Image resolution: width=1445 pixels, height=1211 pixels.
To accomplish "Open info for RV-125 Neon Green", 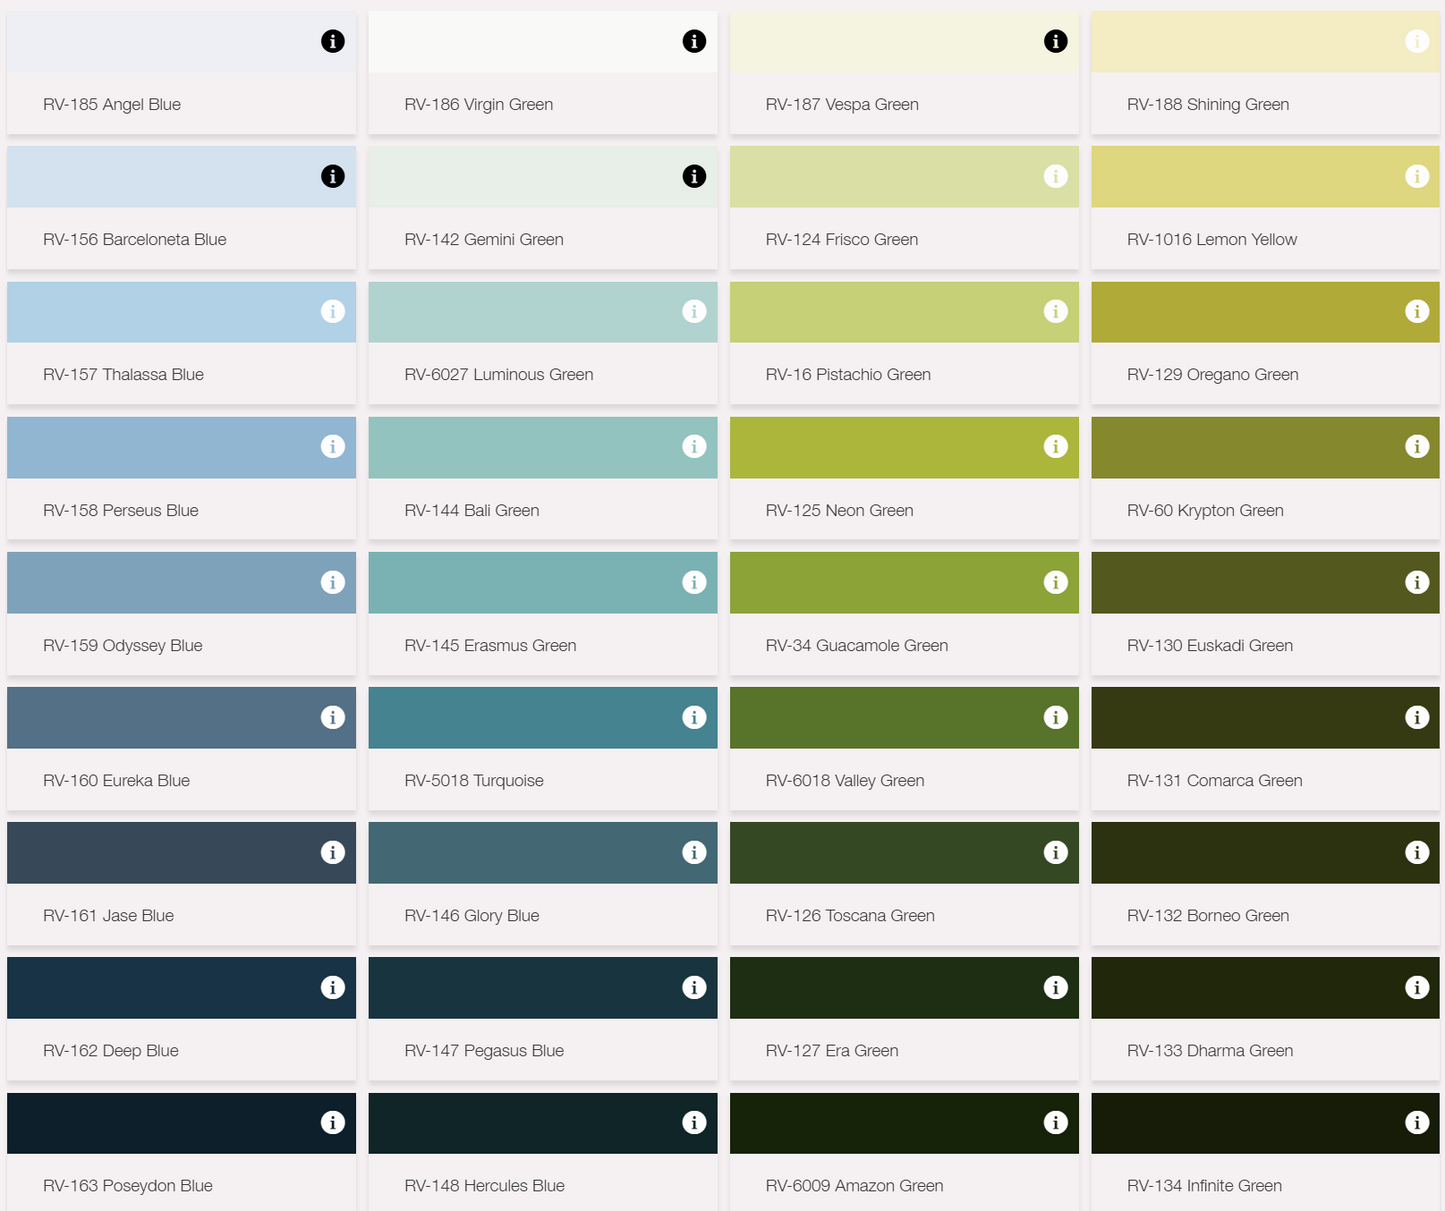I will click(x=1055, y=446).
